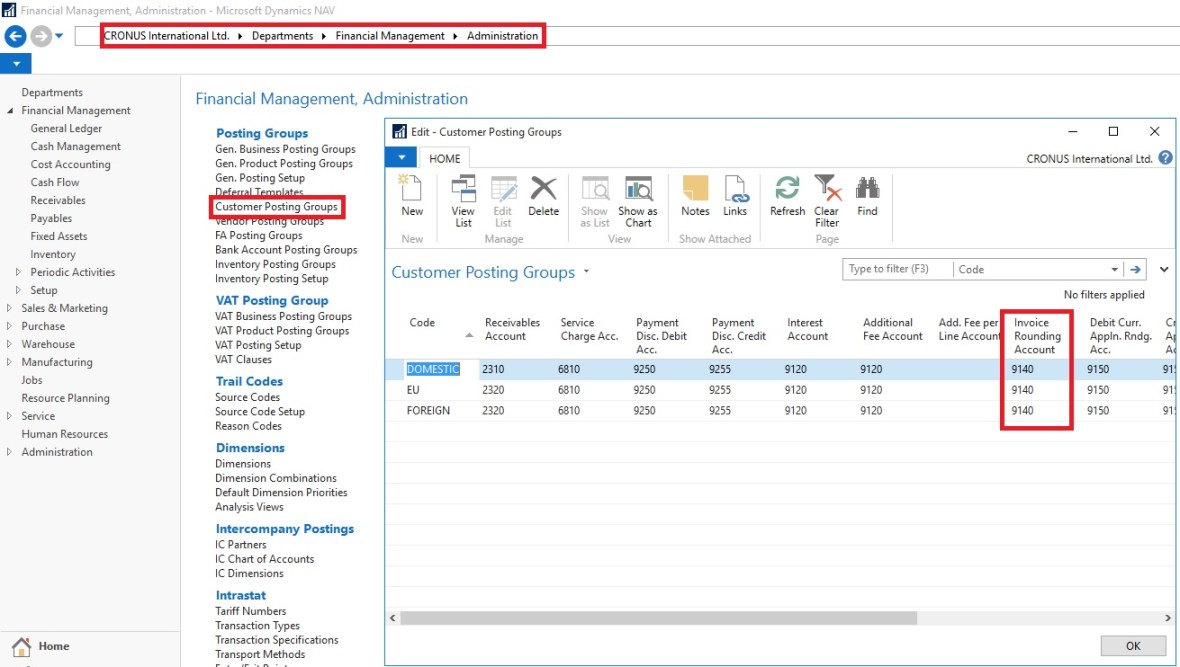
Task: Open the filter field Code dropdown
Action: 1114,269
